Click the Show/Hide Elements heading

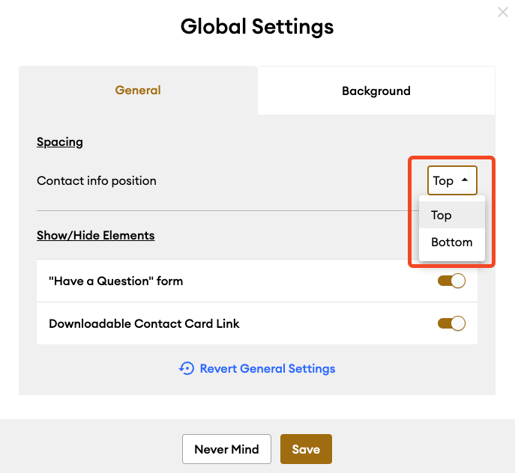tap(96, 235)
